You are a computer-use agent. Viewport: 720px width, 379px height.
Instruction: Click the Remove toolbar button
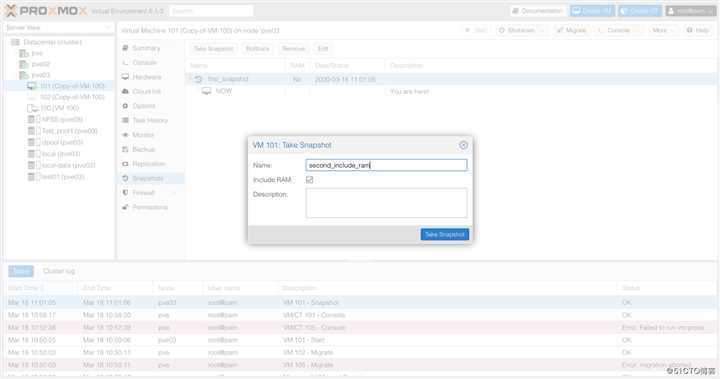(x=293, y=48)
